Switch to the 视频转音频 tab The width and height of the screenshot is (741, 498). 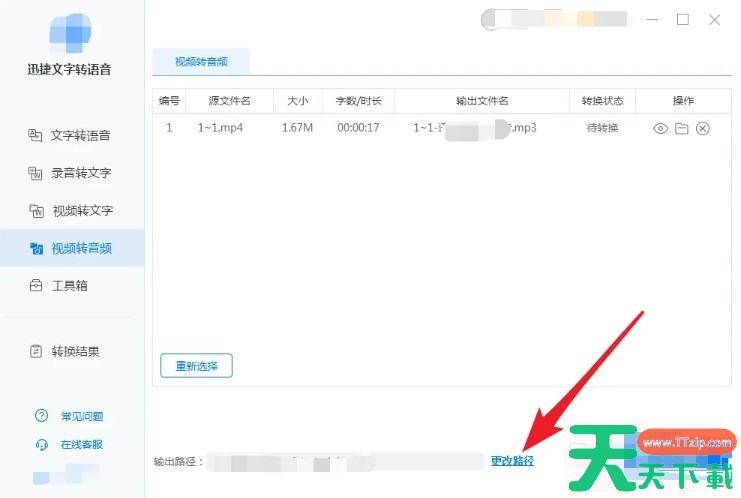tap(201, 61)
